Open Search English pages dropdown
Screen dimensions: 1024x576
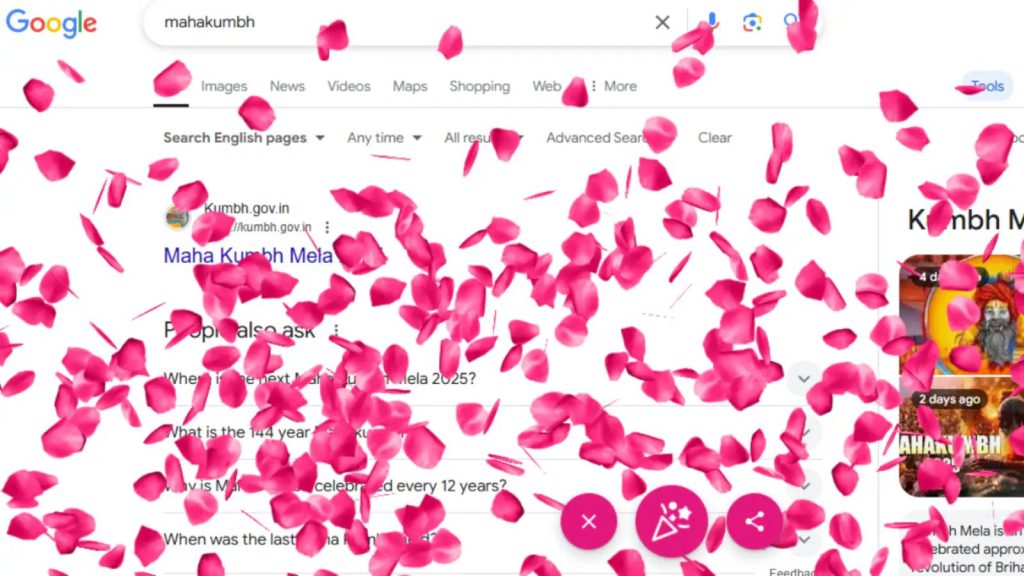[x=244, y=138]
